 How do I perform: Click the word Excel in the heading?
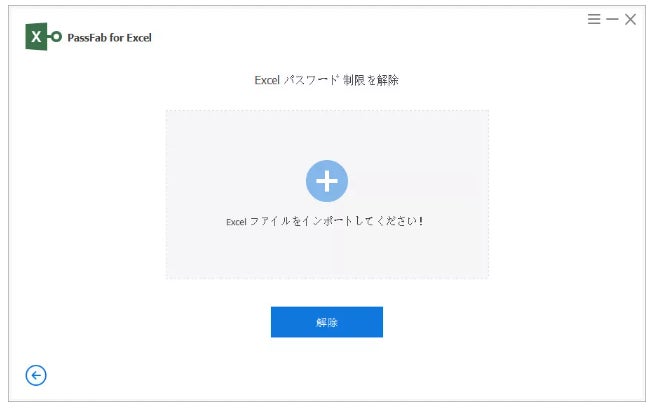[267, 80]
